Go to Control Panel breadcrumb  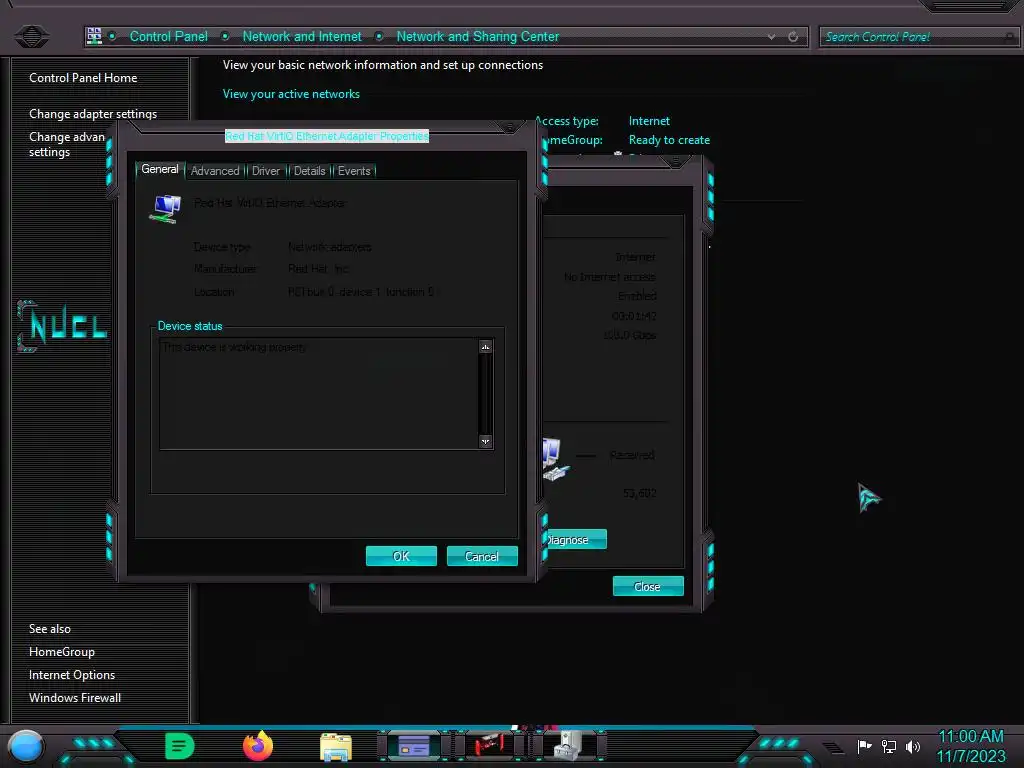point(168,37)
